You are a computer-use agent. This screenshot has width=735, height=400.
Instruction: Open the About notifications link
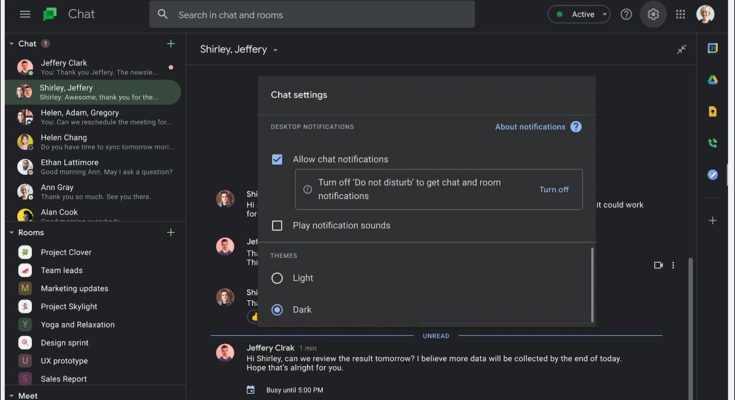point(530,127)
